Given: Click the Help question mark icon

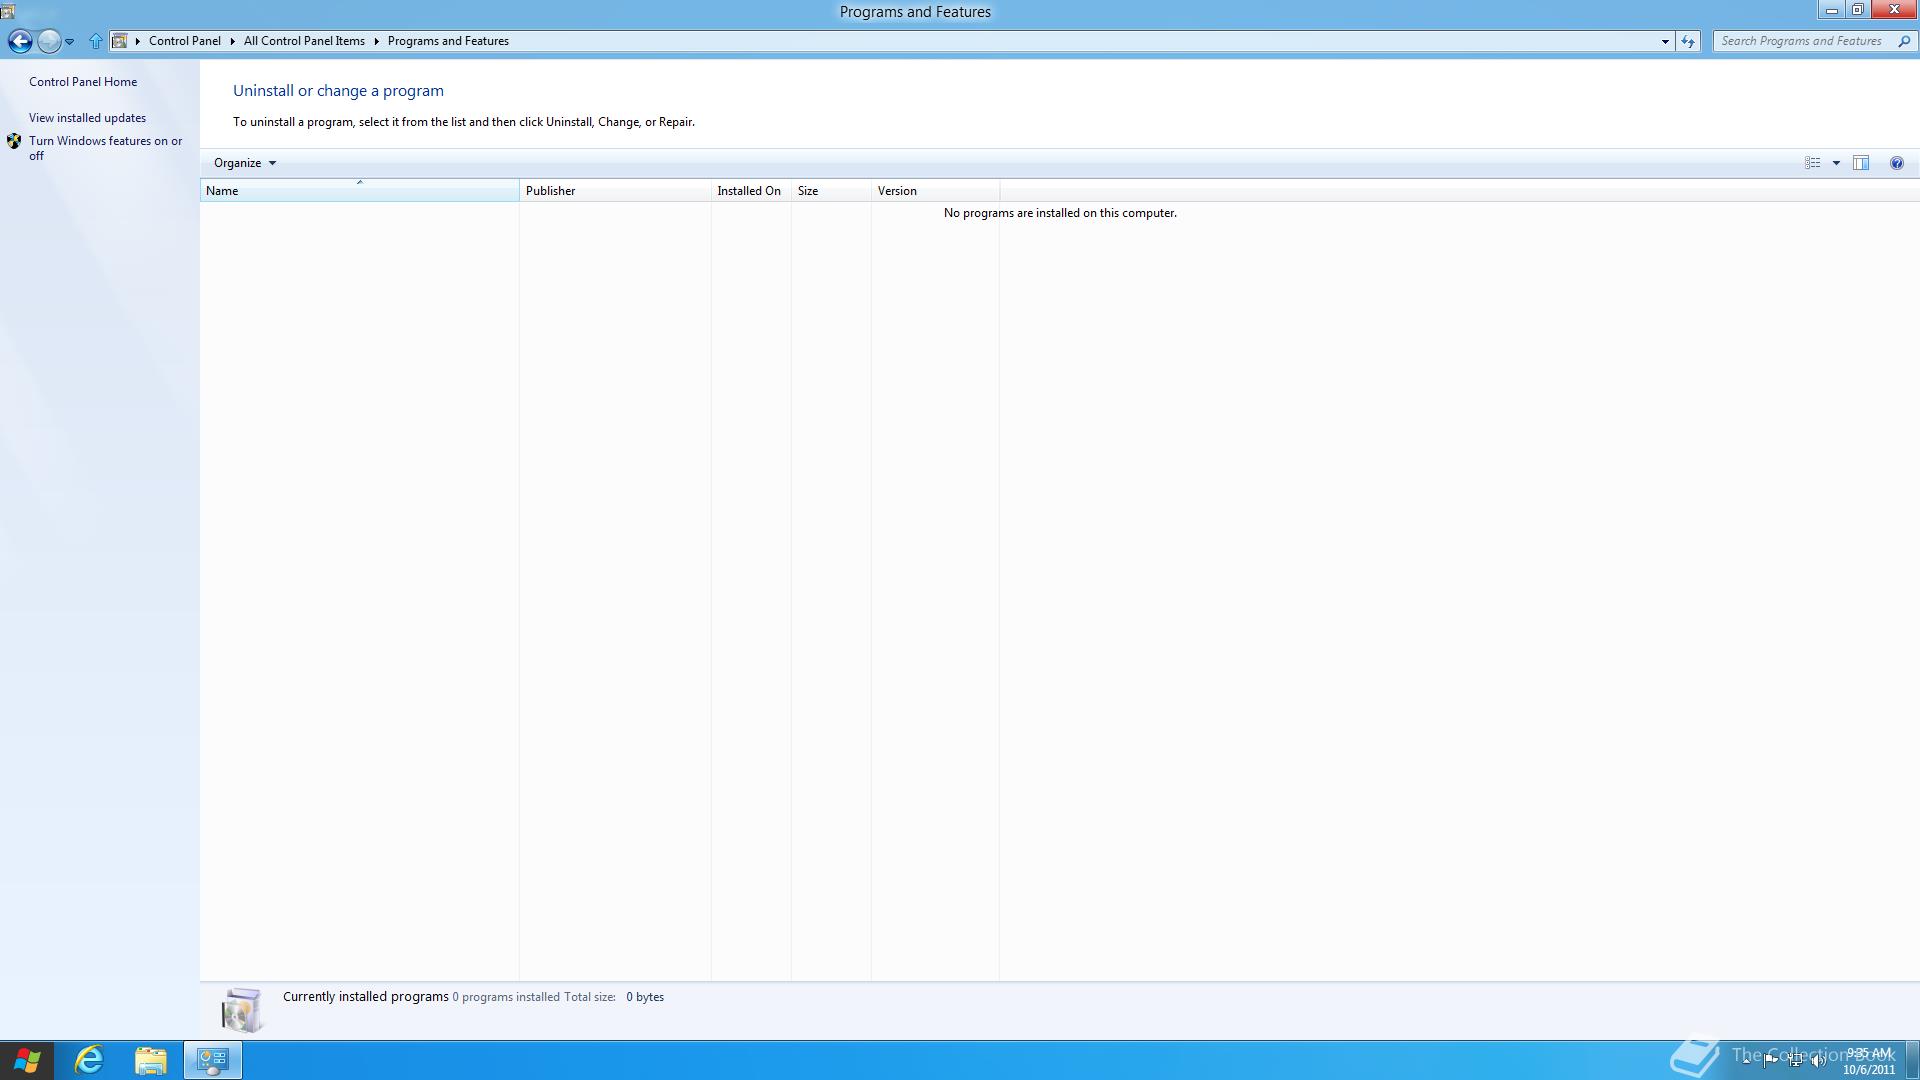Looking at the screenshot, I should [1896, 163].
